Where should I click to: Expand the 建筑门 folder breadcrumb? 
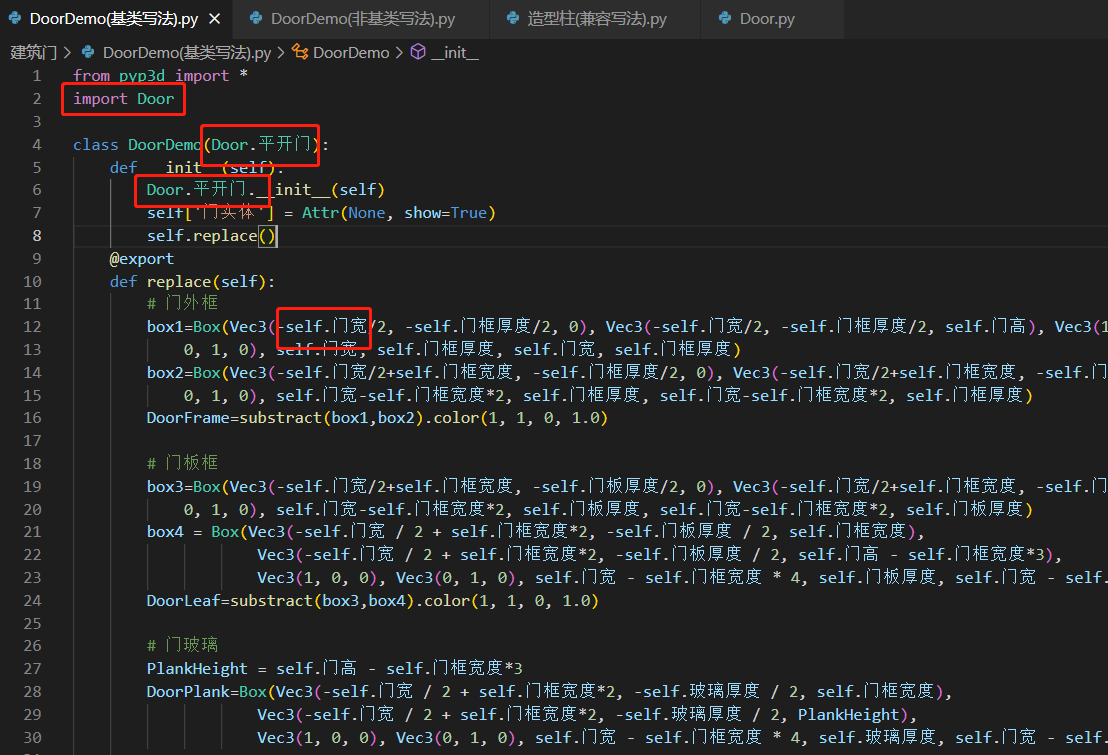[x=33, y=53]
